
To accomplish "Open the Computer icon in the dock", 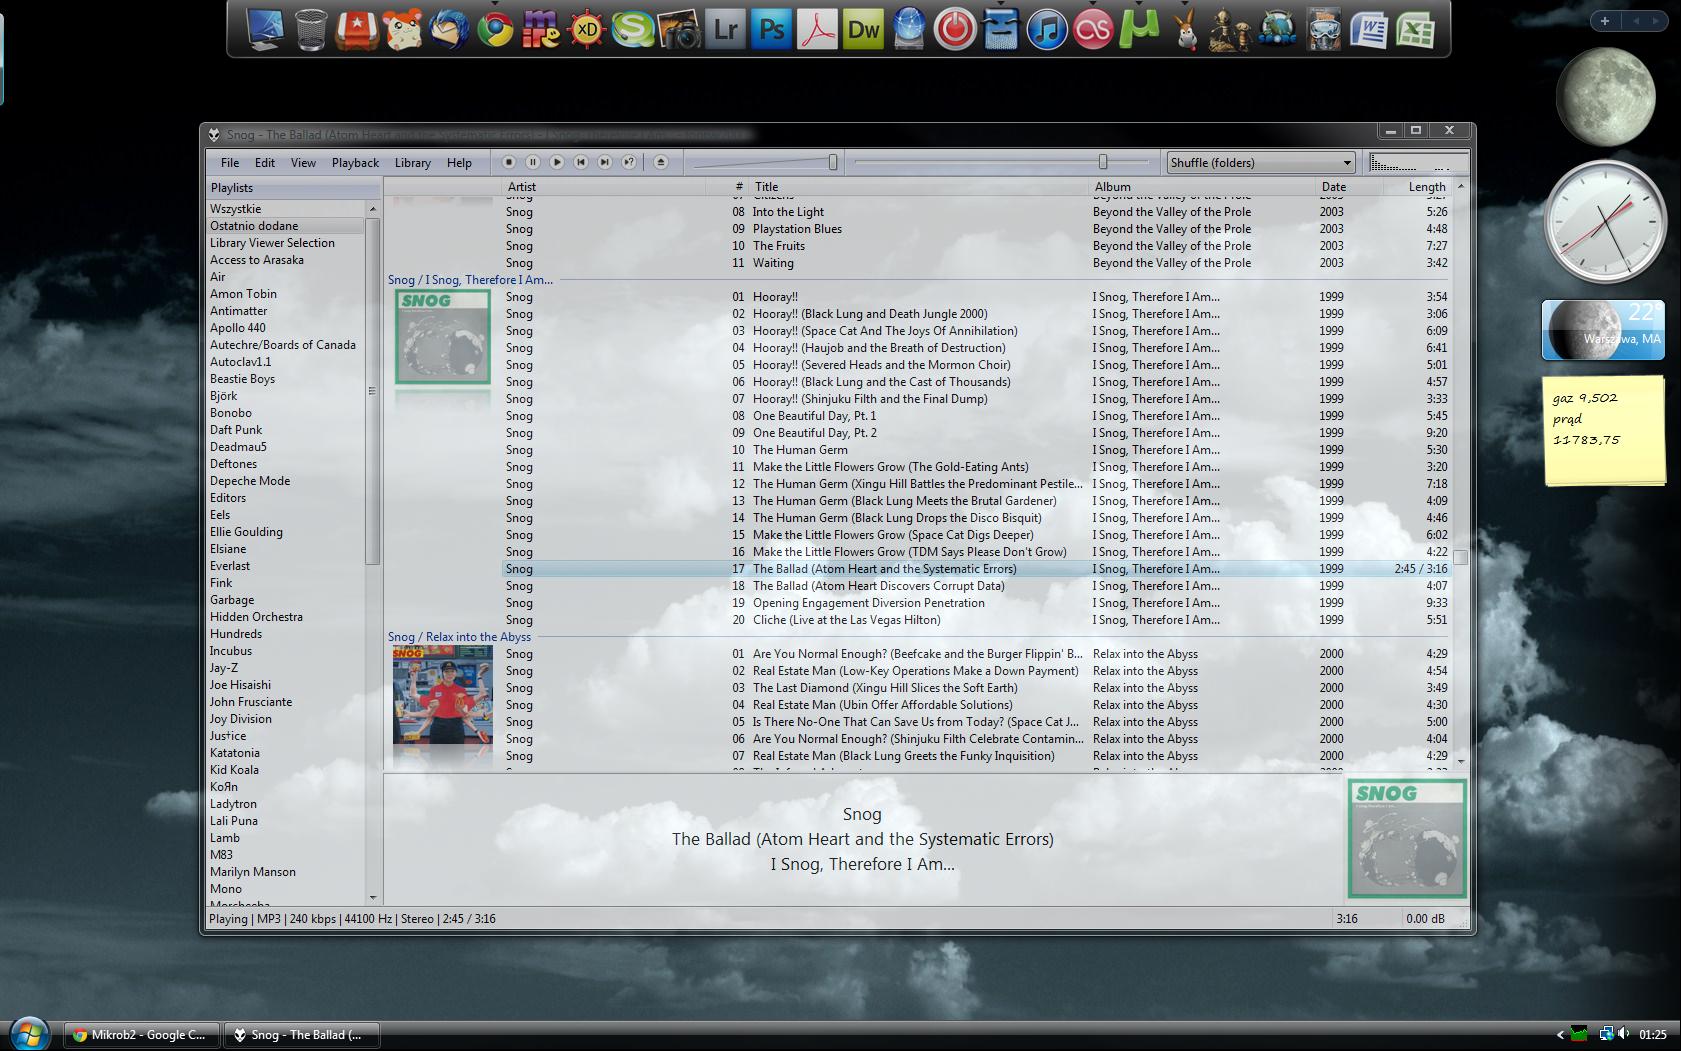I will point(265,29).
